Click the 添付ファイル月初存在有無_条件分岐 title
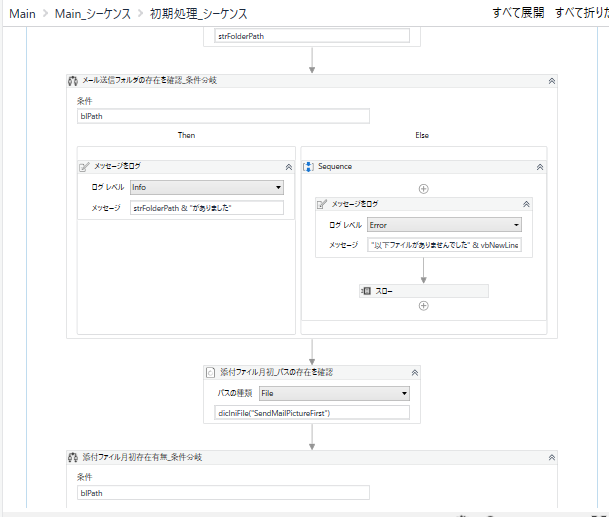This screenshot has height=517, width=609. pyautogui.click(x=142, y=457)
